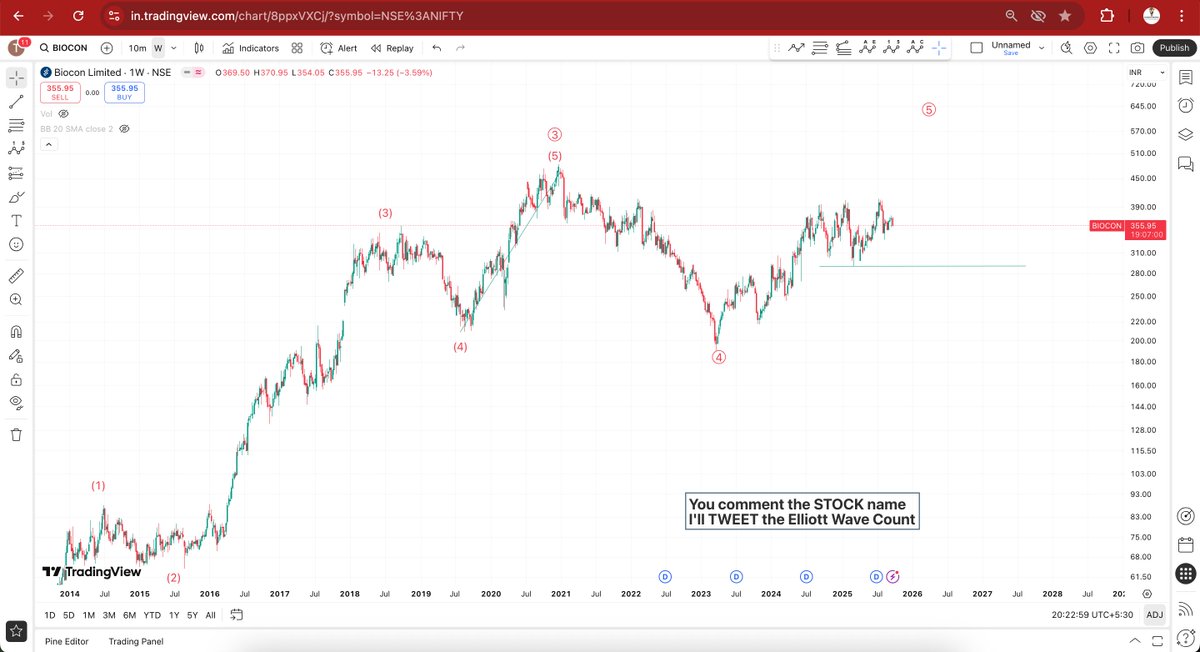Open the alerts clock panel in right sidebar
Screen dimensions: 1200x652
point(1185,105)
